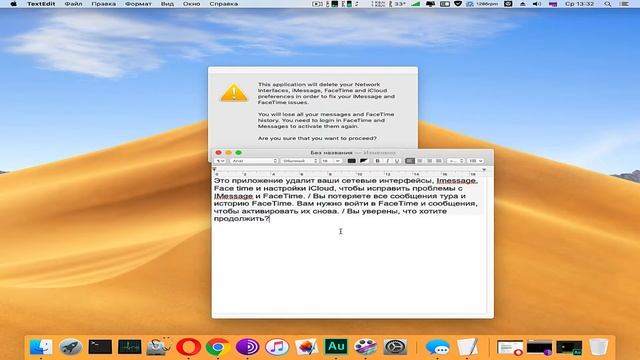640x360 pixels.
Task: Open the Окно menu
Action: click(191, 4)
